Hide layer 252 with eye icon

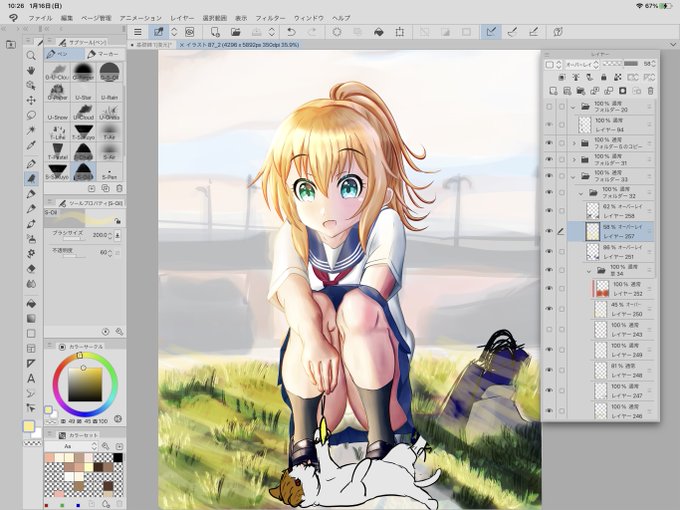pos(549,289)
